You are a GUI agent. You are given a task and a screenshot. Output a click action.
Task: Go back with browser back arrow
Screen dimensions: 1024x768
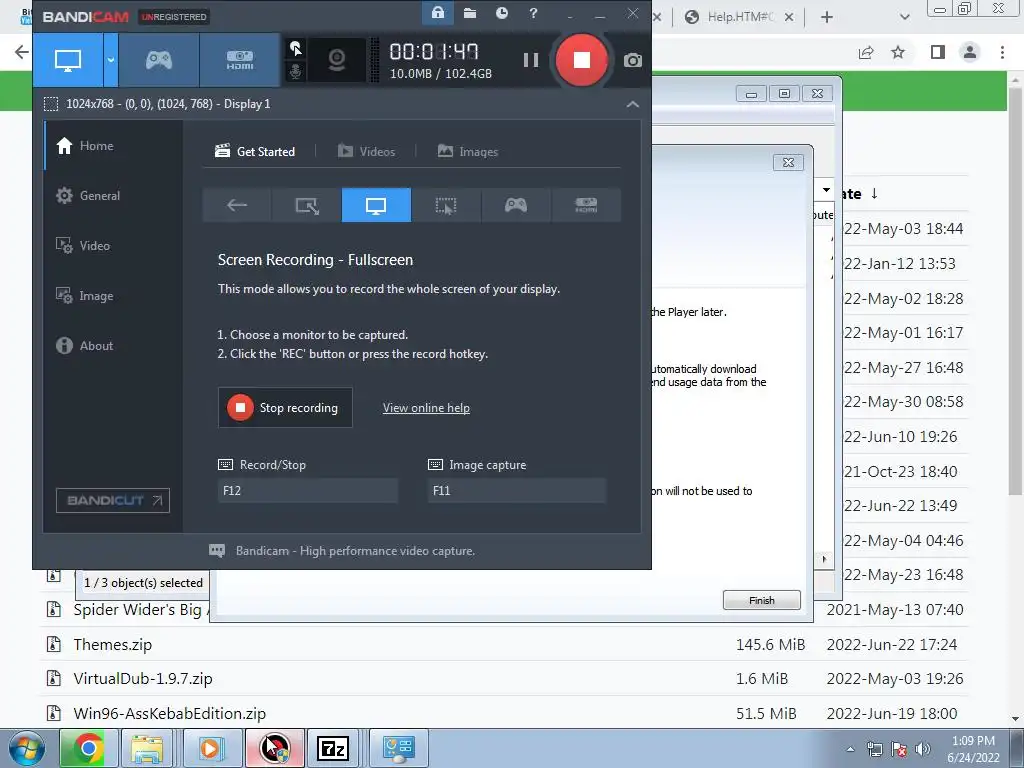click(x=21, y=52)
